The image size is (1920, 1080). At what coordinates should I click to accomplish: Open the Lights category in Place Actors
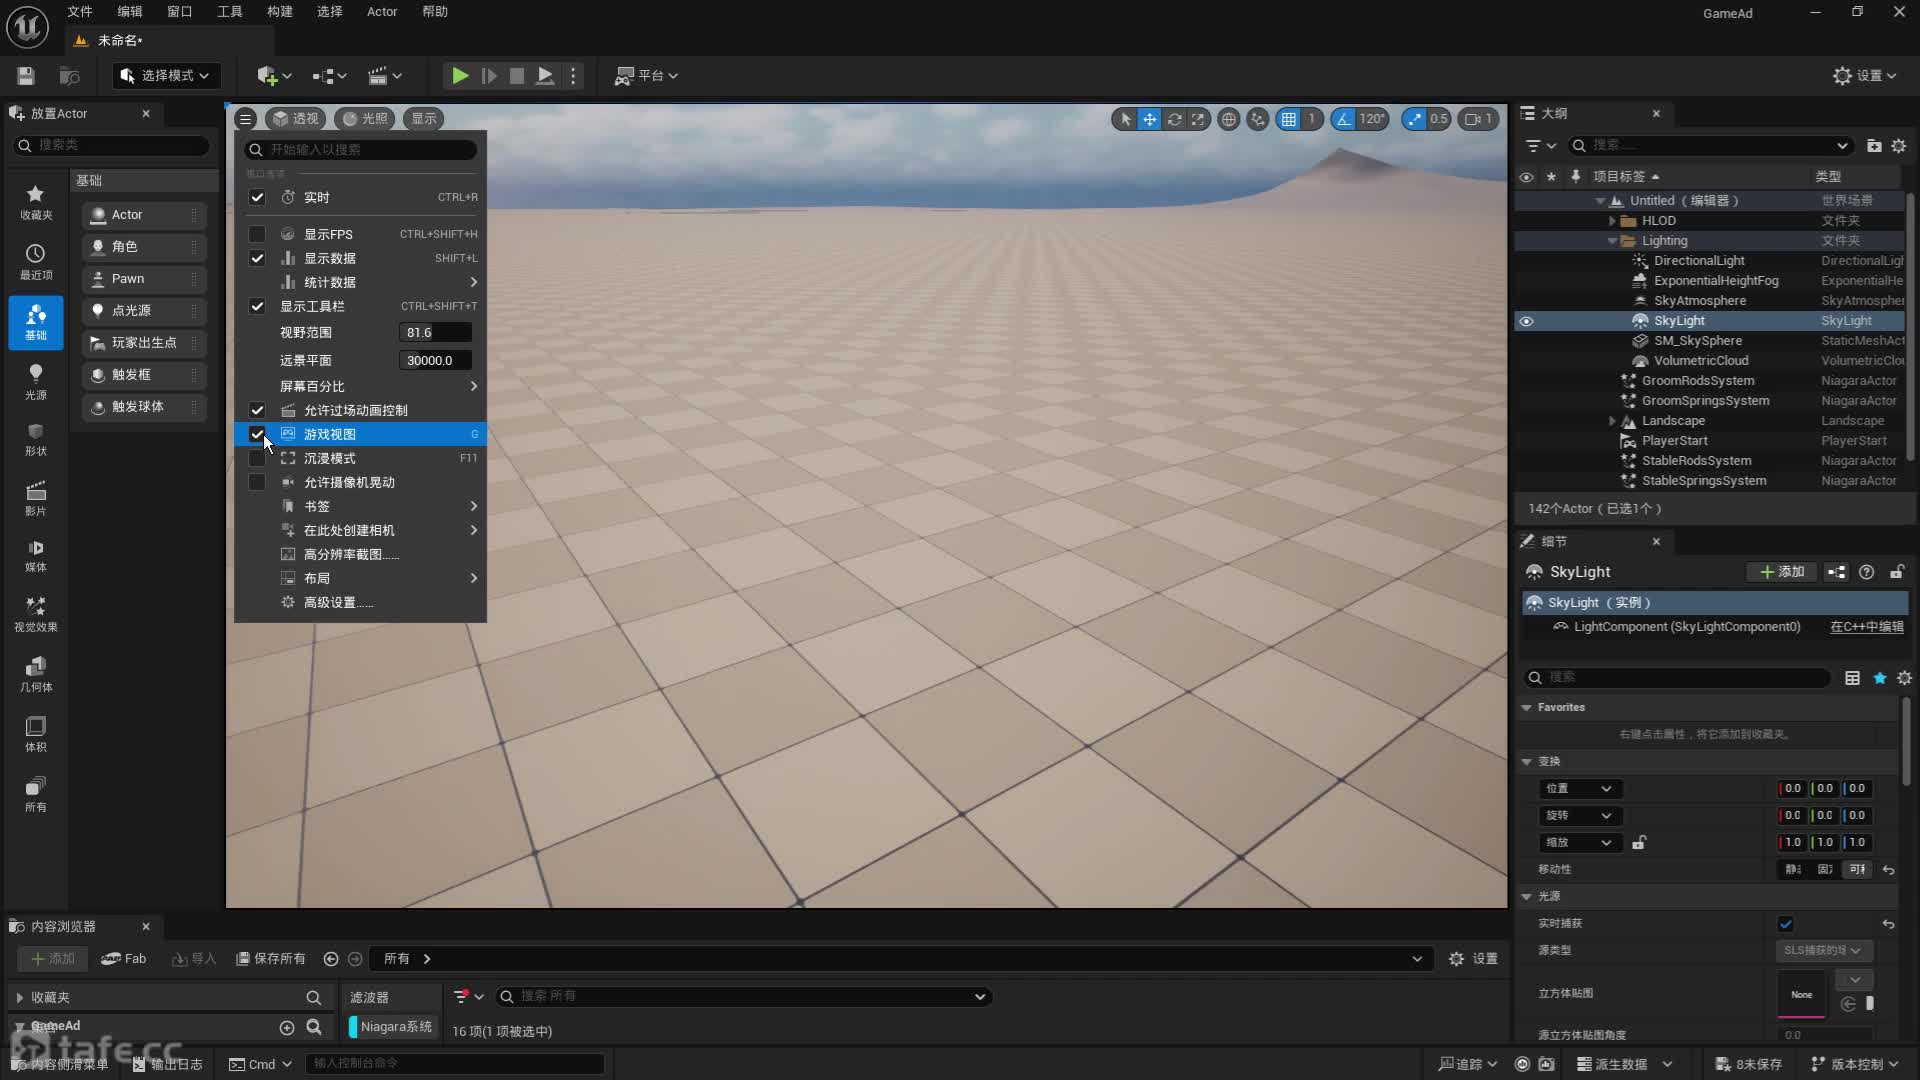click(35, 380)
